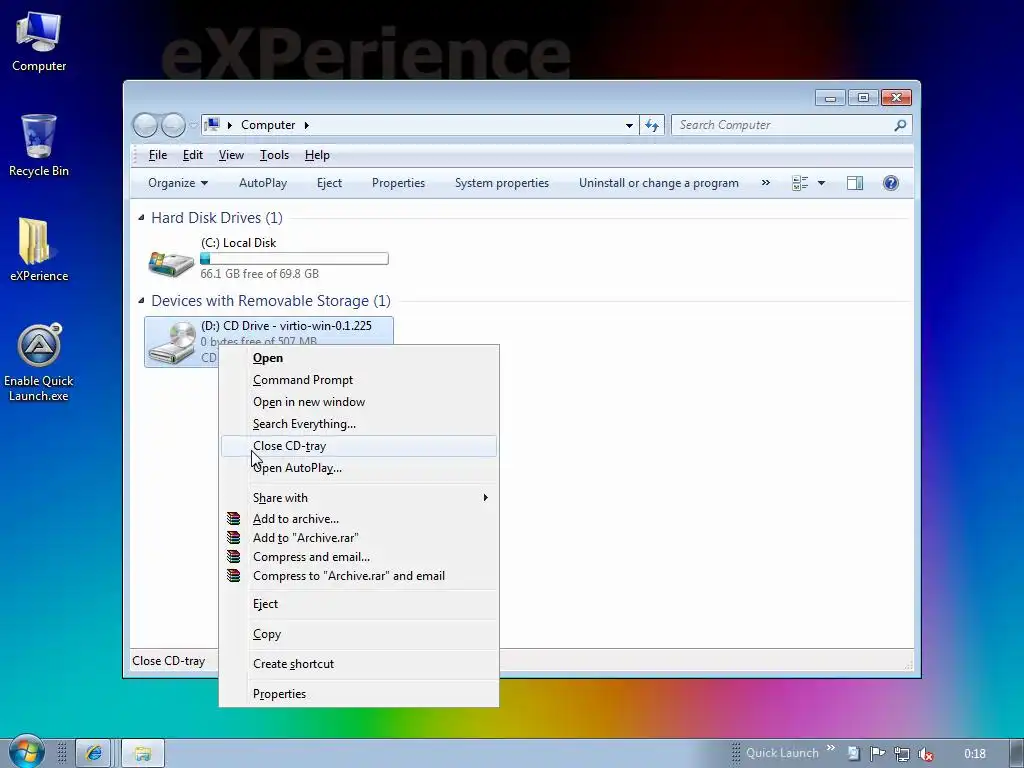Click the taskbar clock showing 0:18
Viewport: 1024px width, 768px height.
click(974, 754)
